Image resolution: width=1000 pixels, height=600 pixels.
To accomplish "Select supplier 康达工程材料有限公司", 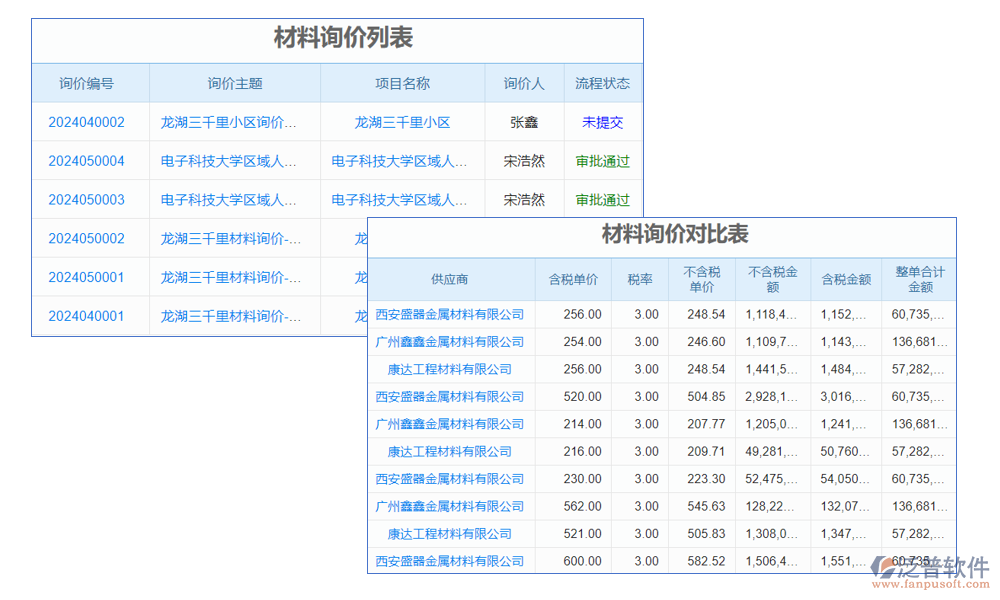I will (x=448, y=368).
